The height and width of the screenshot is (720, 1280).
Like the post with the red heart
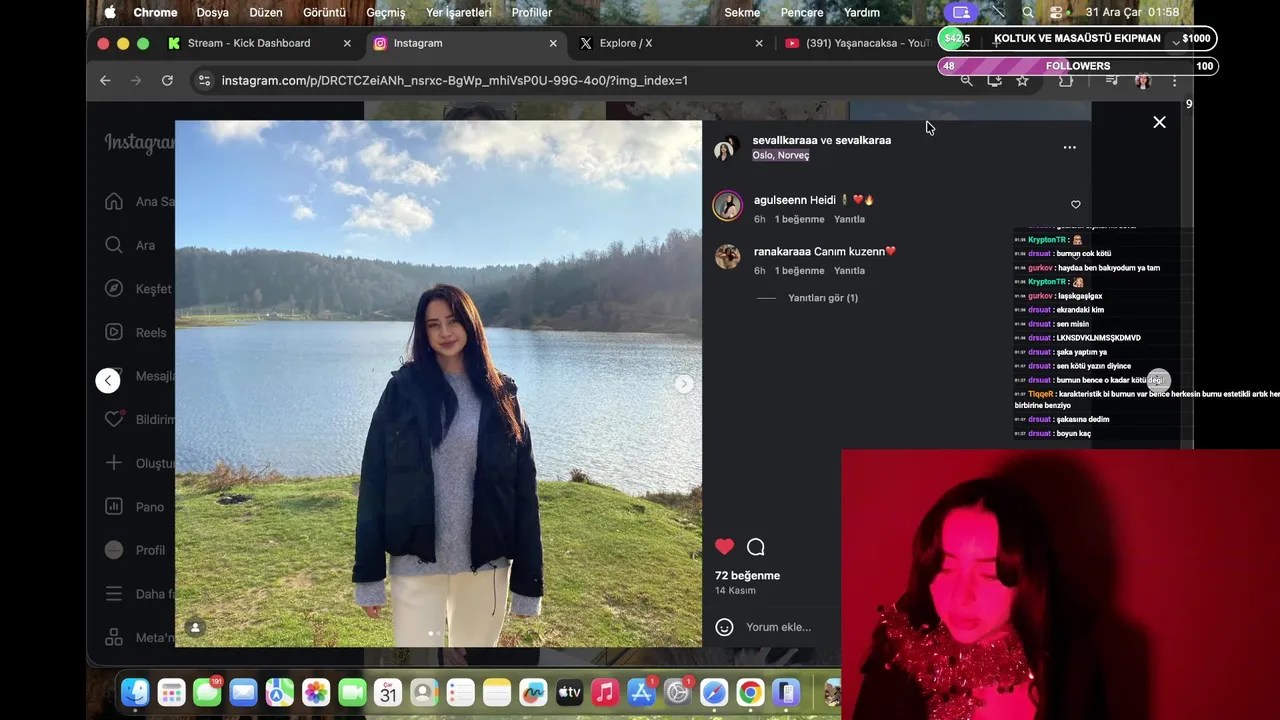tap(724, 546)
